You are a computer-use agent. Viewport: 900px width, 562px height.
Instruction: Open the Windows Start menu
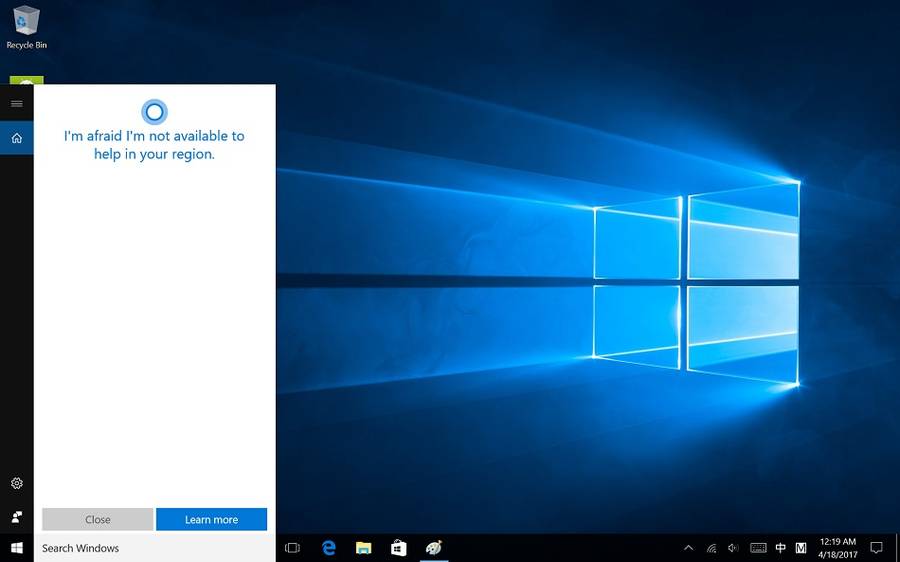tap(16, 548)
